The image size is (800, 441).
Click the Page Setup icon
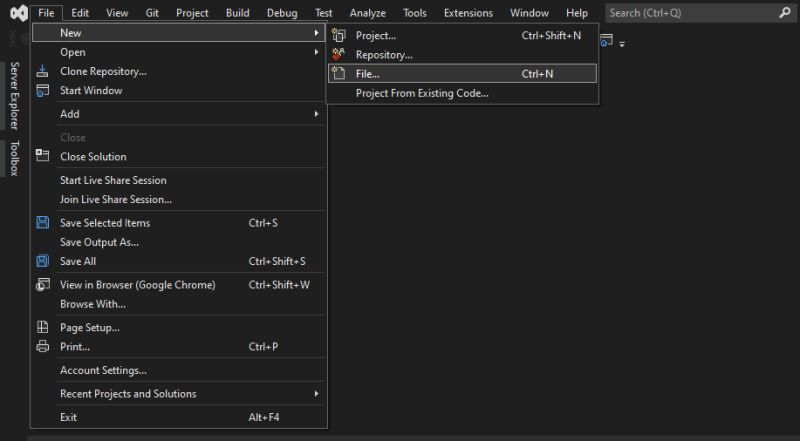pyautogui.click(x=43, y=327)
